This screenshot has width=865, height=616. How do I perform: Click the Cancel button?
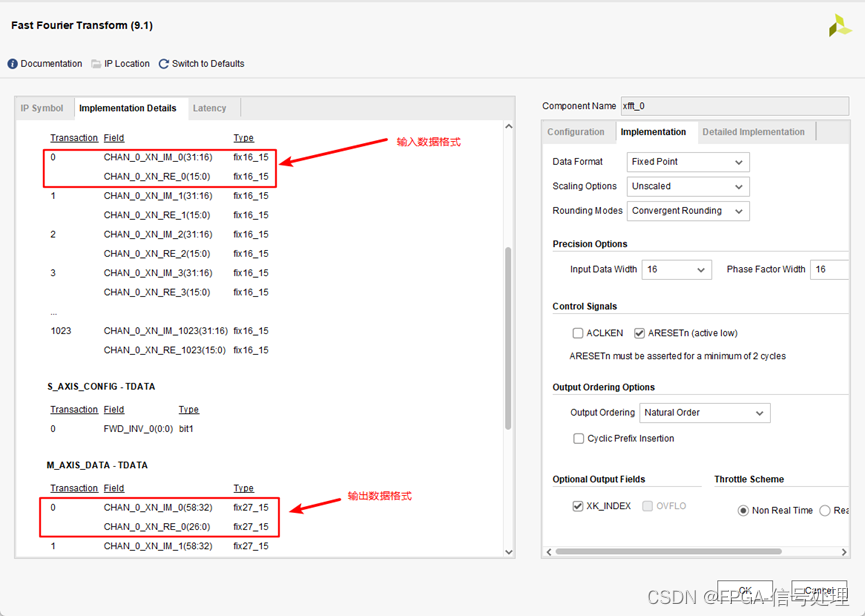click(x=819, y=591)
